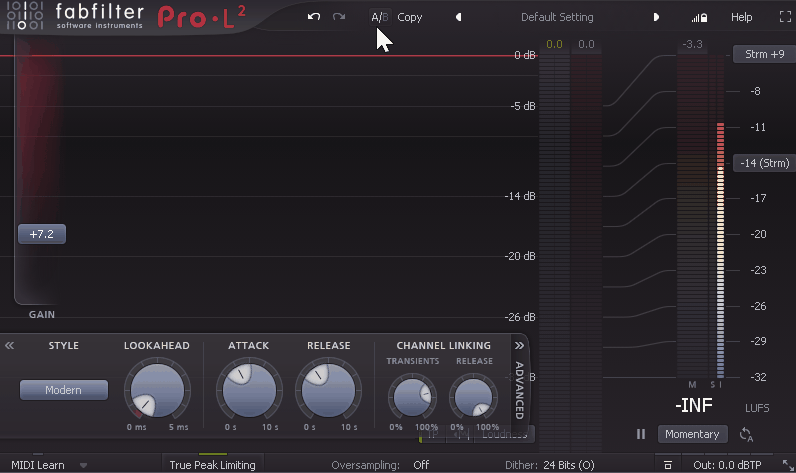
Task: Pause the loudness meter
Action: click(x=641, y=434)
